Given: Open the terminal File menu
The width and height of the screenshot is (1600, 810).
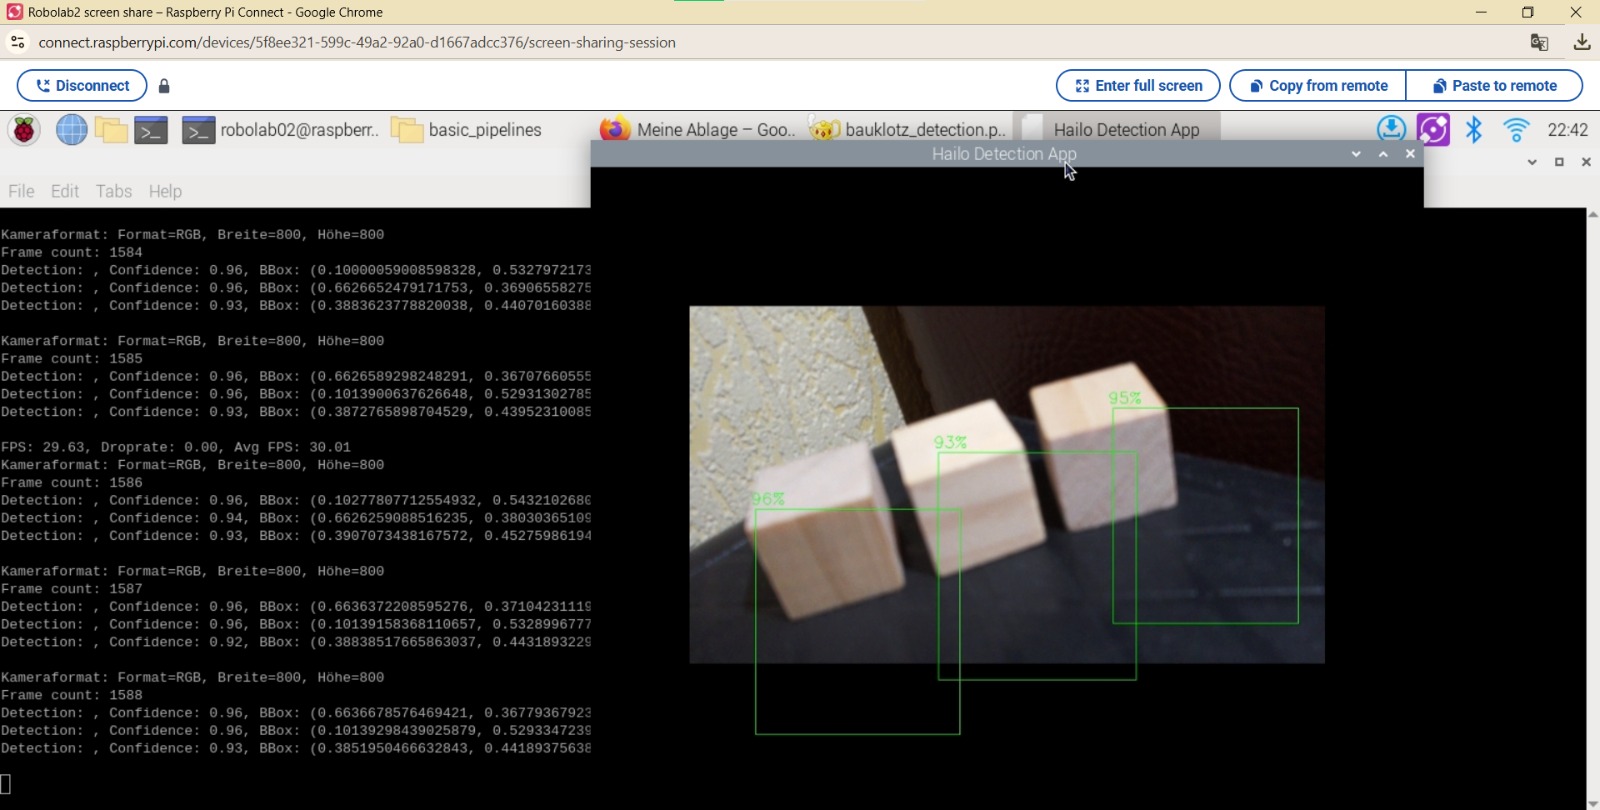Looking at the screenshot, I should click(21, 191).
